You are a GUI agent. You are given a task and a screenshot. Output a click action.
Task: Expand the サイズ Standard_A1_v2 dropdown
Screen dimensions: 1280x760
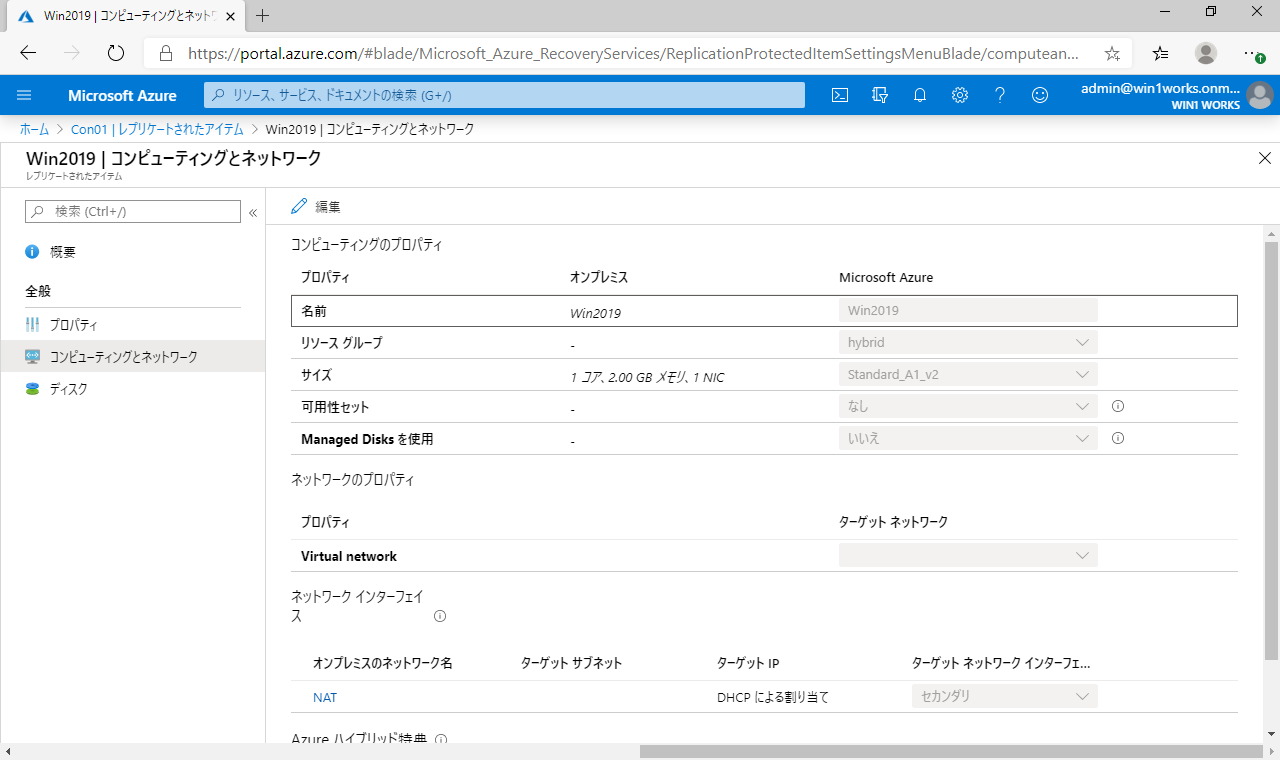968,374
